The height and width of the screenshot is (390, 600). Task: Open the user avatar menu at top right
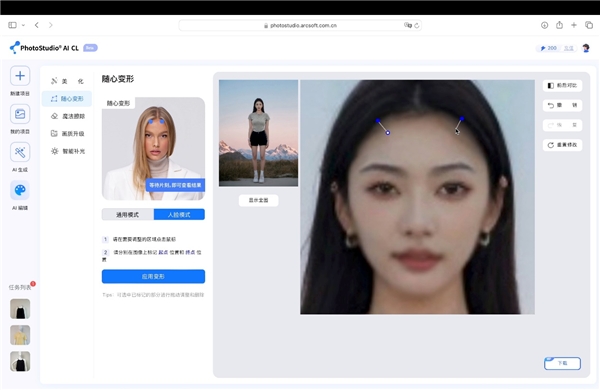(585, 48)
